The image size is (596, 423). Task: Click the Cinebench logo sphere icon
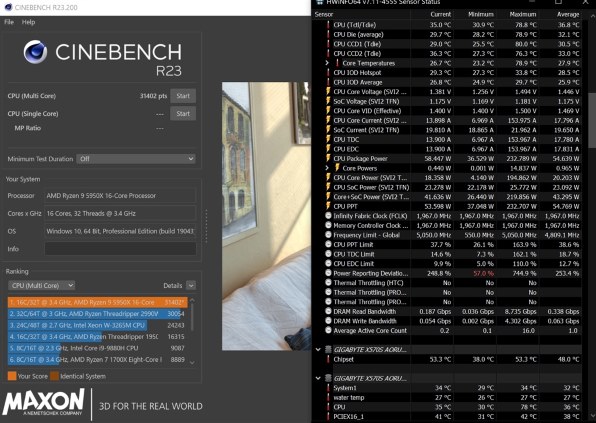pos(35,52)
